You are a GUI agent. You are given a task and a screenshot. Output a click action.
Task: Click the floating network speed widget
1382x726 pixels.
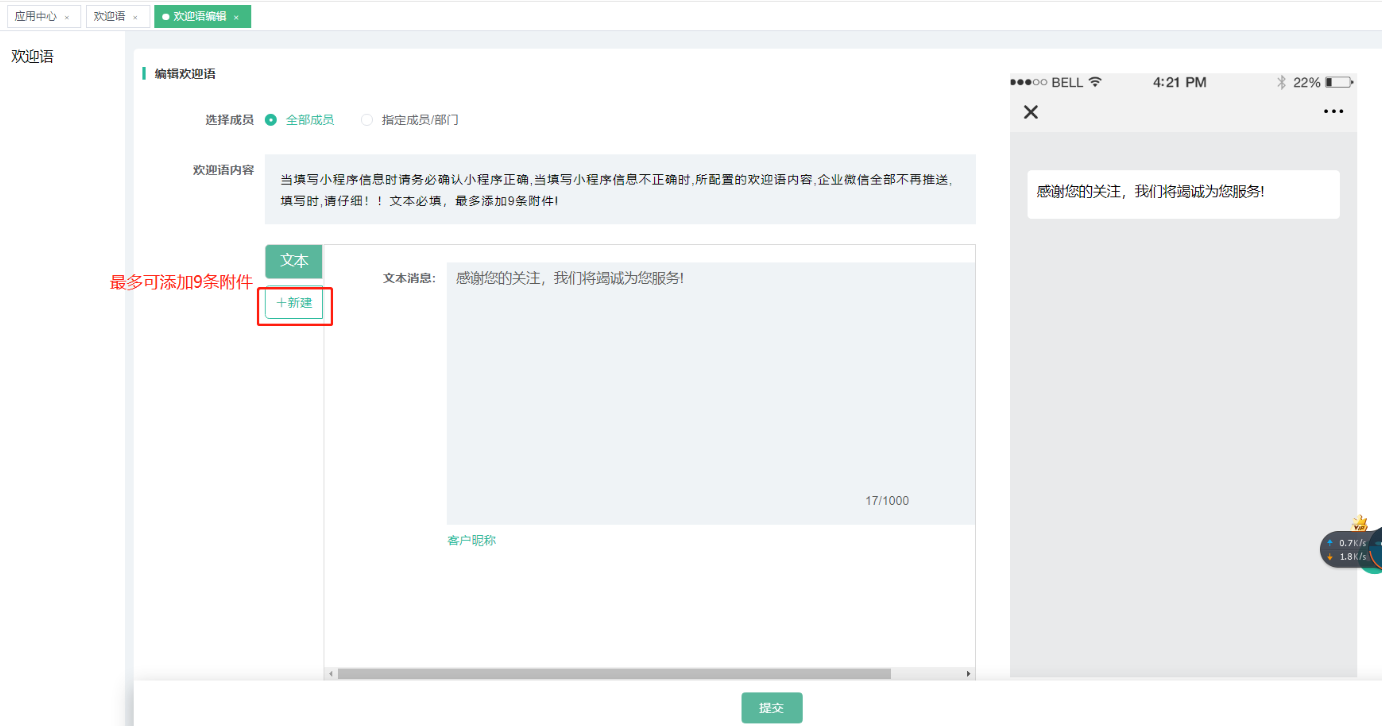[x=1346, y=549]
